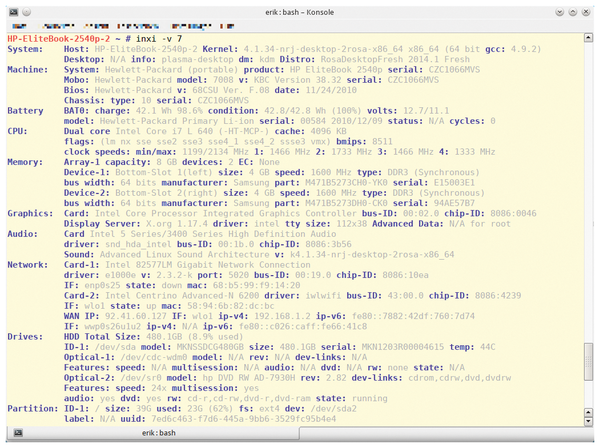600x448 pixels.
Task: Click the 'System:' section label
Action: pyautogui.click(x=25, y=49)
